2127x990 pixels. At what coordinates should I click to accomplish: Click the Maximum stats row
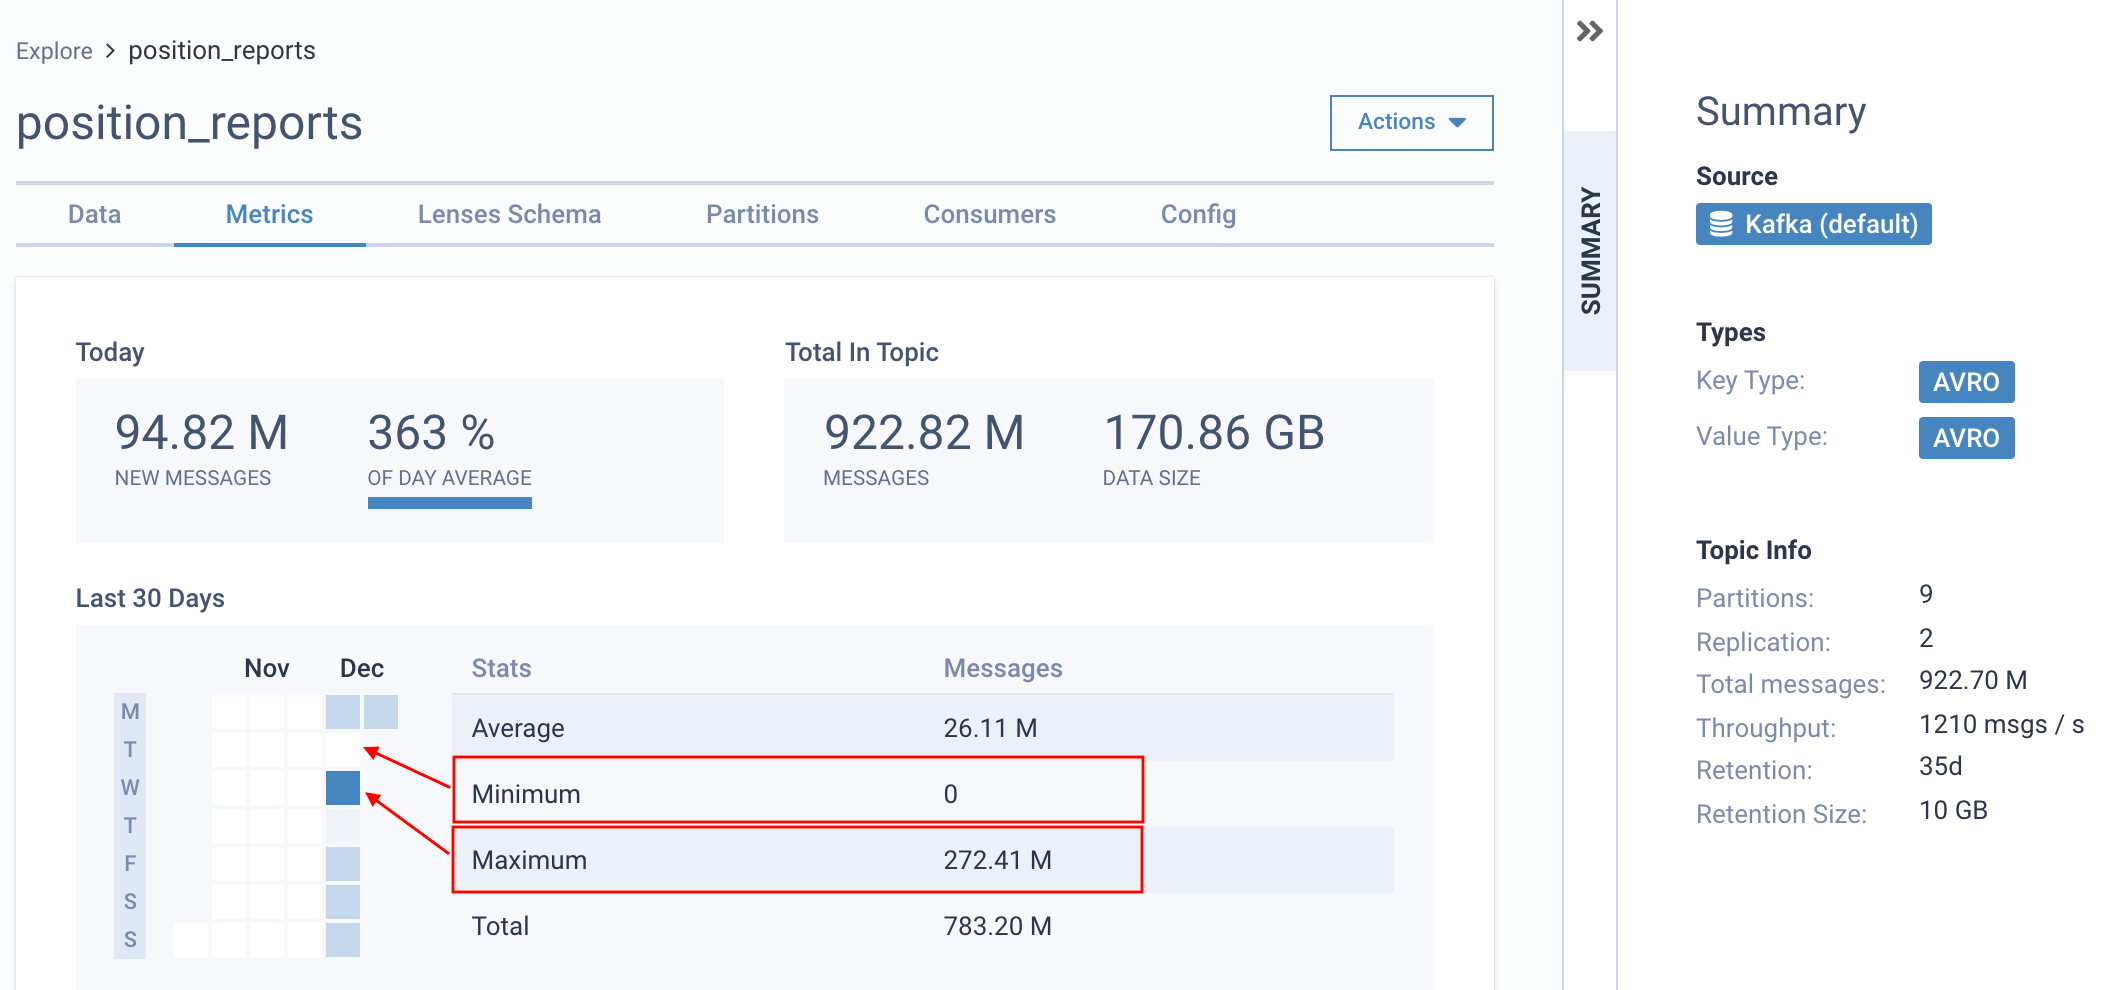[x=796, y=860]
